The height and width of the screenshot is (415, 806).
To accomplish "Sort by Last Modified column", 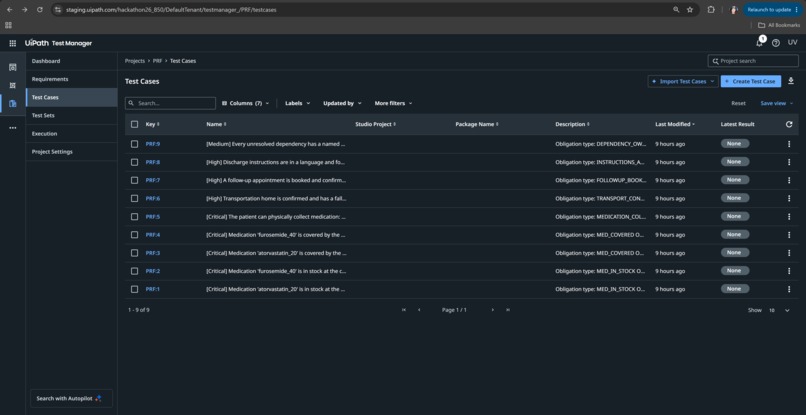I will (675, 124).
